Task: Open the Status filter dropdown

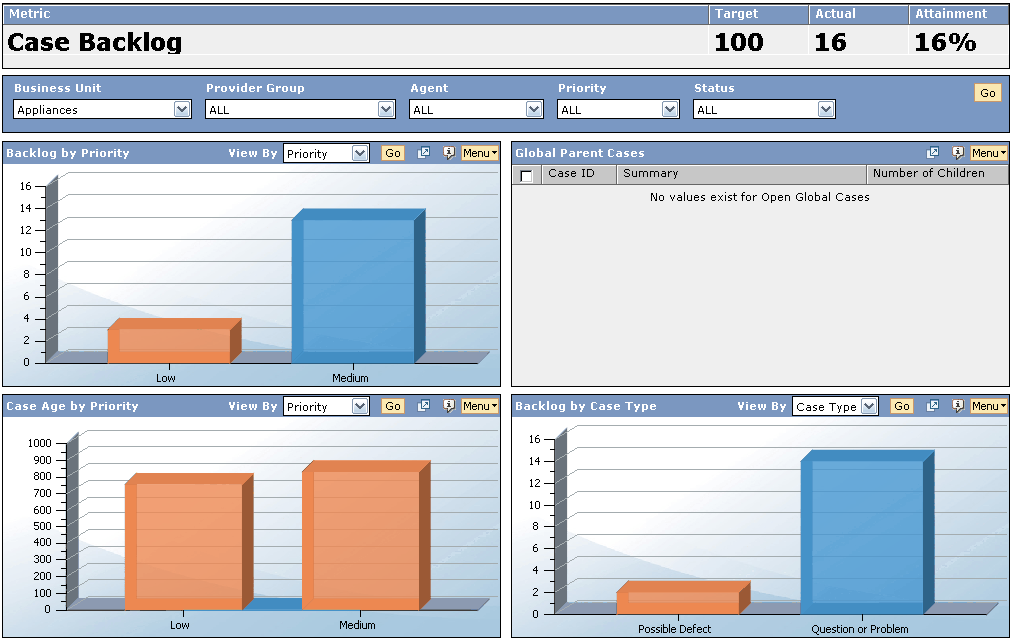Action: click(x=827, y=109)
